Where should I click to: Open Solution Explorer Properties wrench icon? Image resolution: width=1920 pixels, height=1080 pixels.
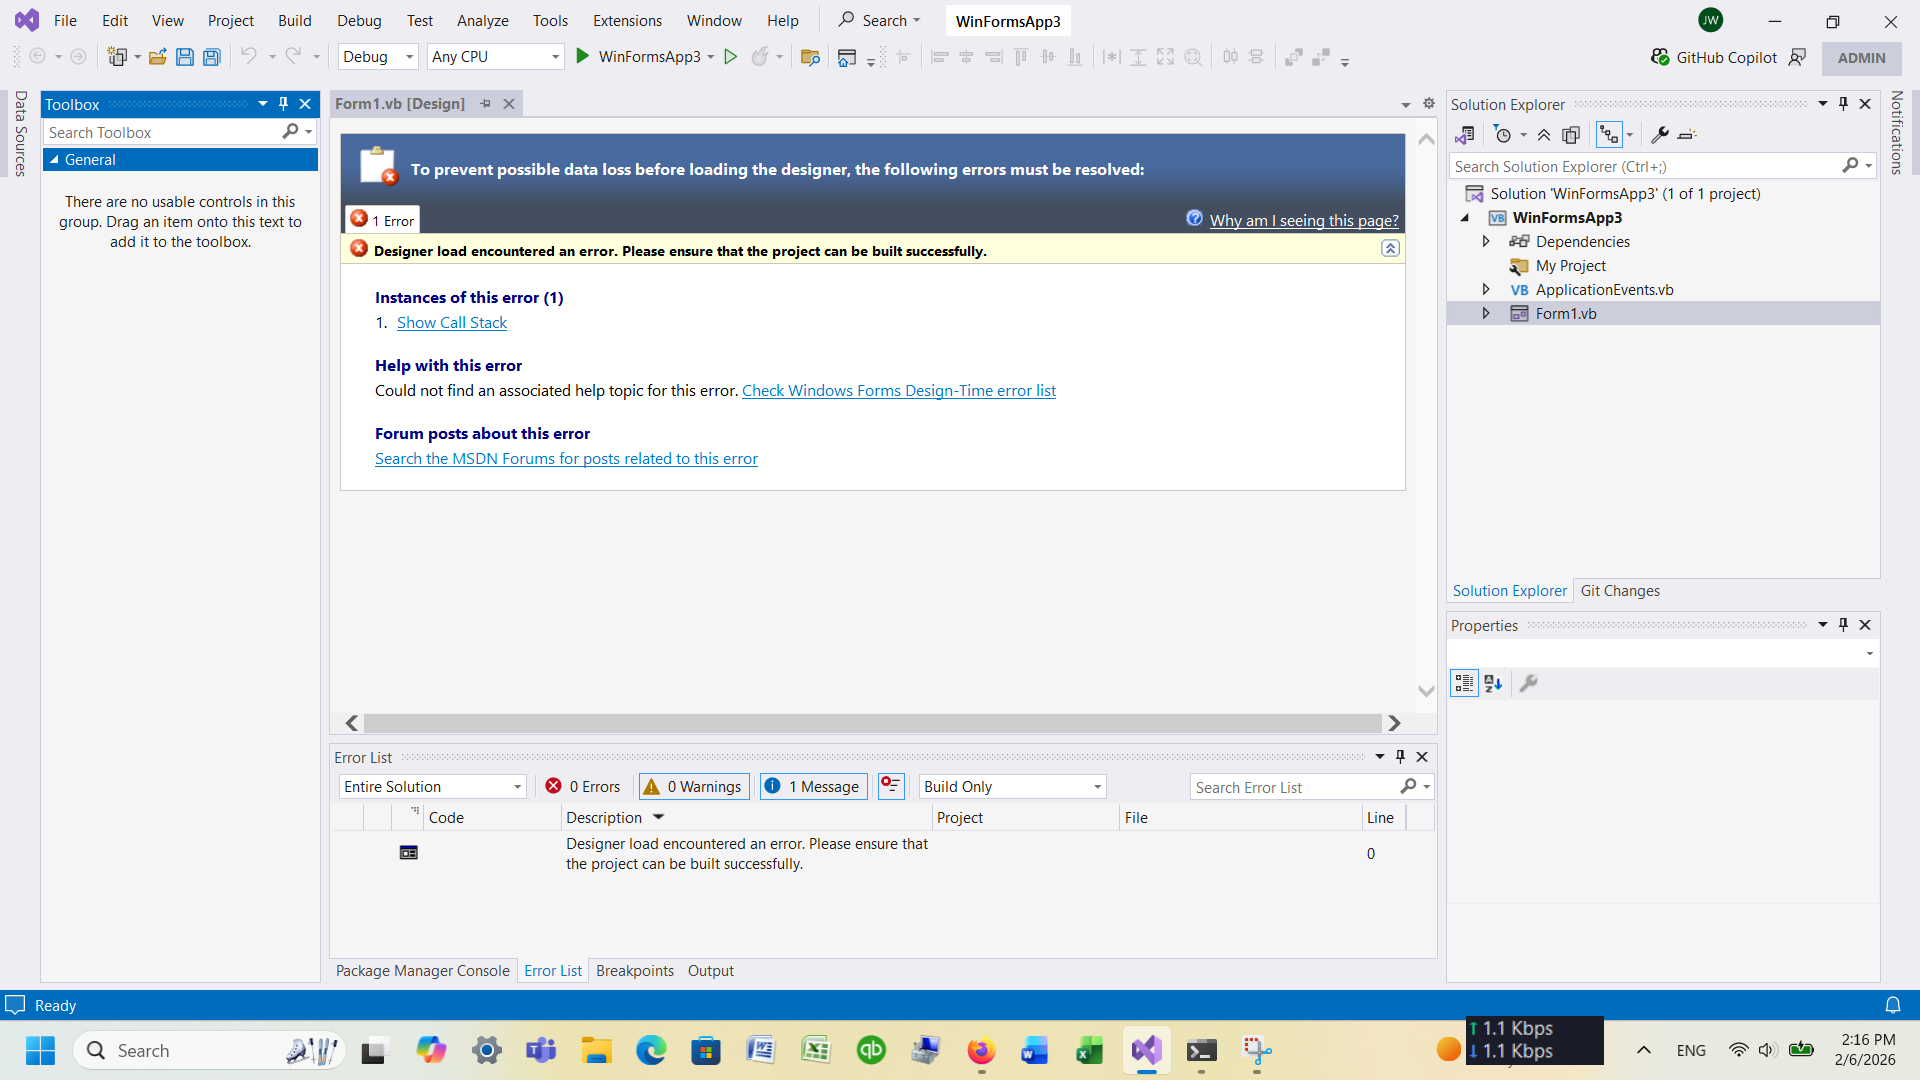pyautogui.click(x=1659, y=135)
